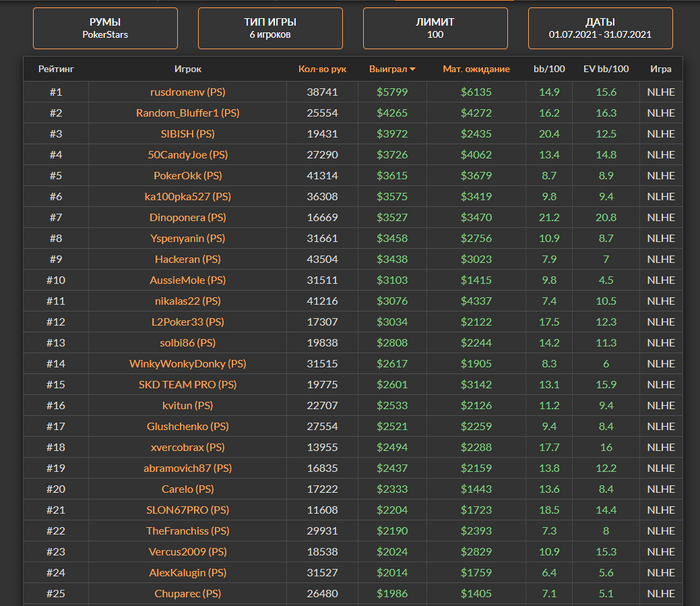Sort by EV bb/100 column header
Viewport: 700px width, 606px height.
(605, 69)
